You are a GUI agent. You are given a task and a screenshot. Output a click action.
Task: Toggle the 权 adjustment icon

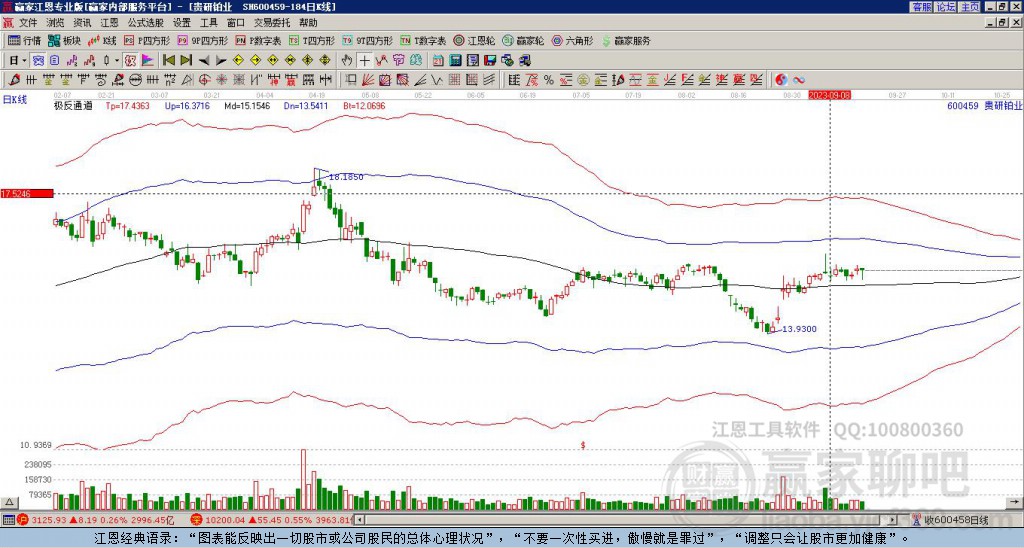tap(130, 61)
